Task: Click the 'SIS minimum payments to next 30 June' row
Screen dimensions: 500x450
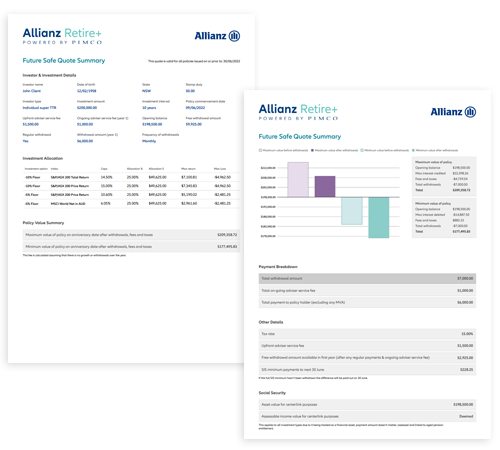Action: pyautogui.click(x=367, y=370)
